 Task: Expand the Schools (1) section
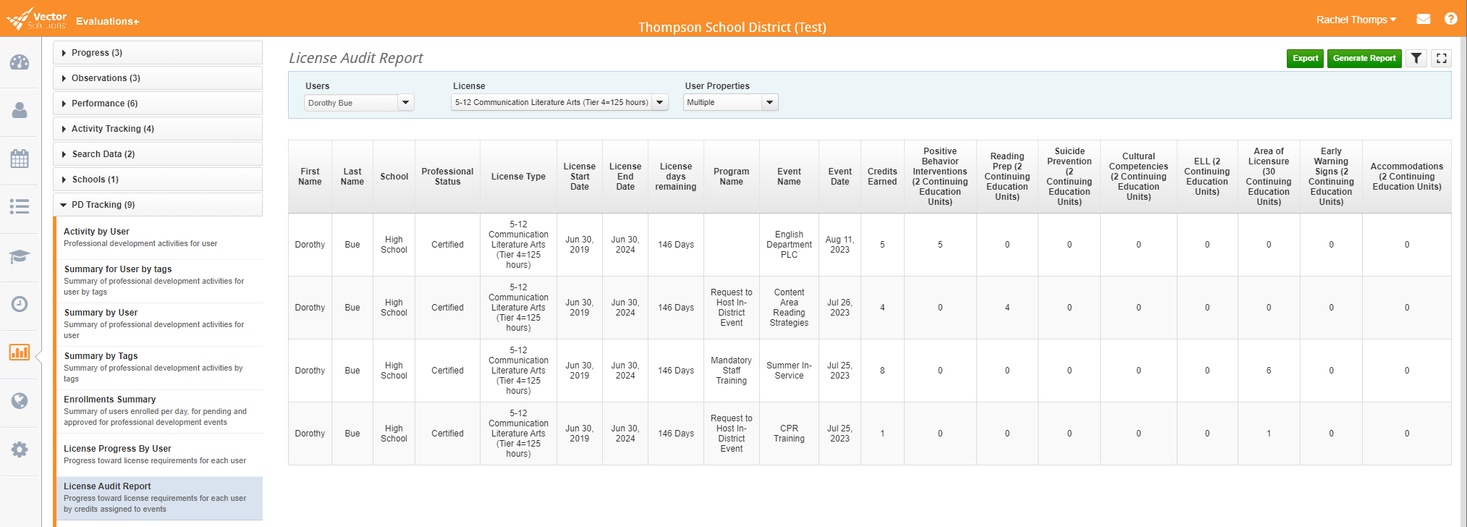point(158,179)
